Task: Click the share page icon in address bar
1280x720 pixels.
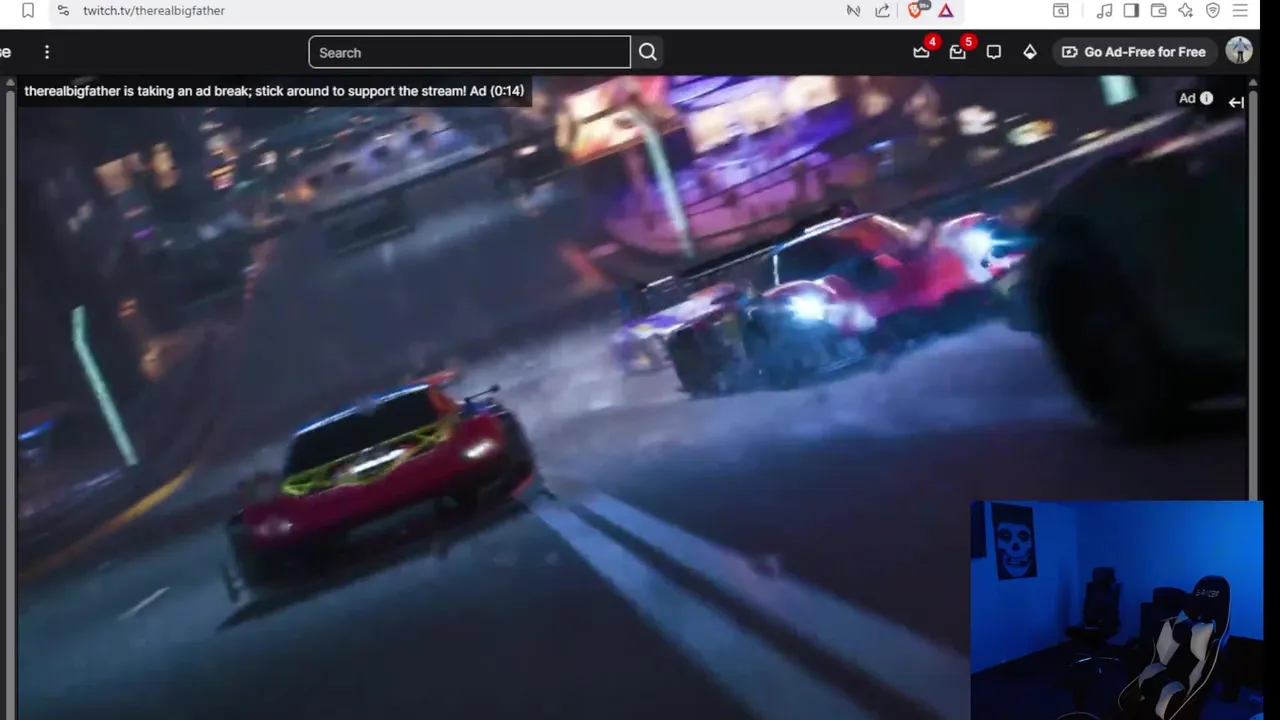Action: point(882,11)
